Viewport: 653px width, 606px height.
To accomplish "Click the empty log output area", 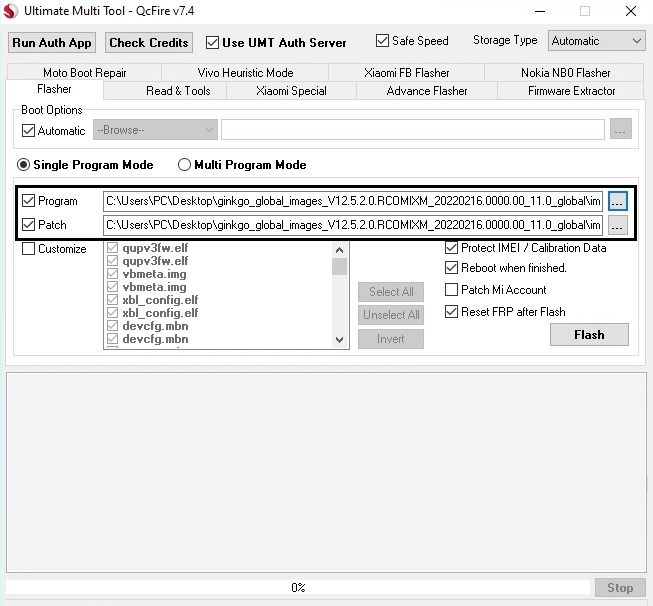I will coord(326,472).
